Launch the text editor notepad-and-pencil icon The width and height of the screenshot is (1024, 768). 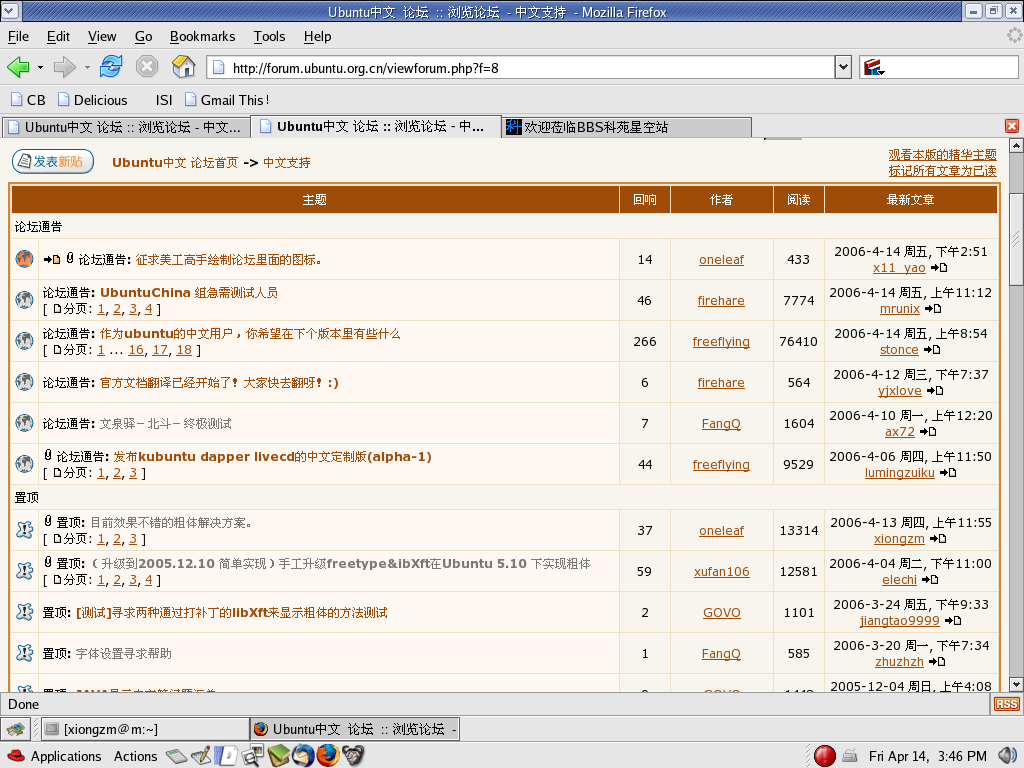(x=201, y=756)
